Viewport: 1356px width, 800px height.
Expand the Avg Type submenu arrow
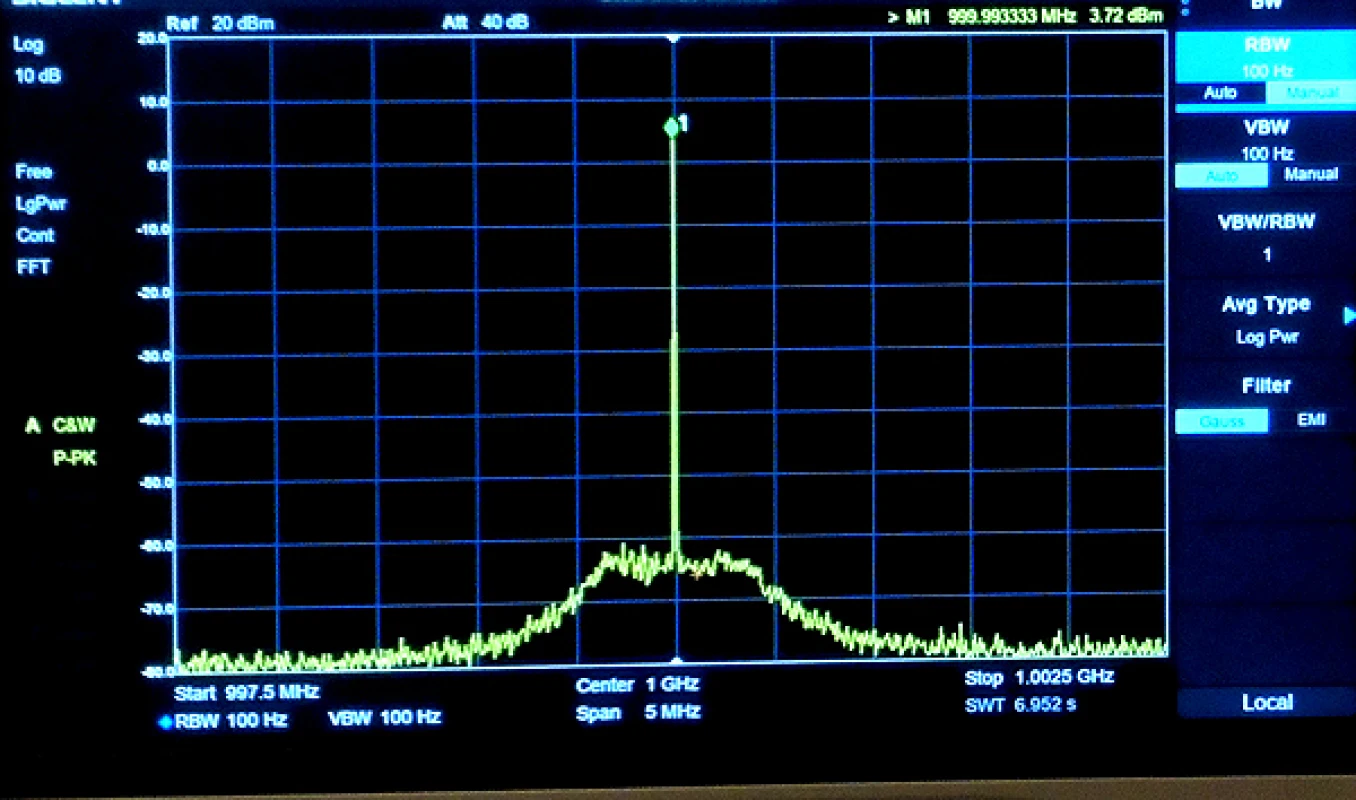click(x=1349, y=316)
